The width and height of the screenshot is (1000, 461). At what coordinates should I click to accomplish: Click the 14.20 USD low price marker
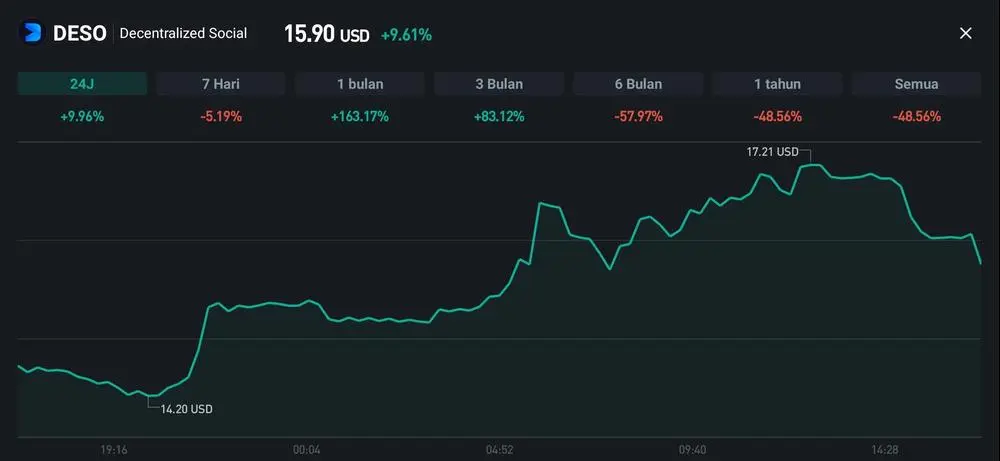tap(186, 409)
